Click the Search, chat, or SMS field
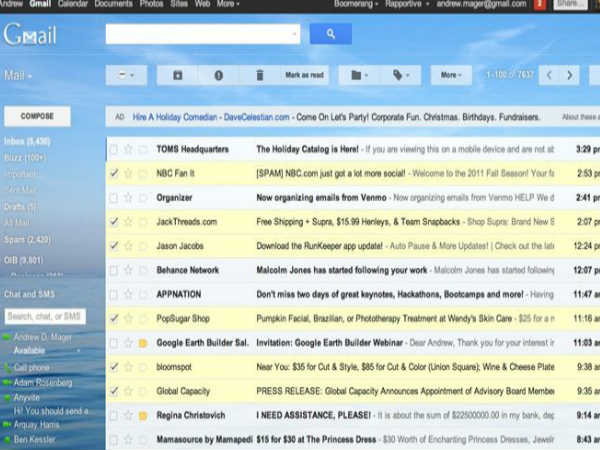Screen dimensions: 600x450 [45, 316]
